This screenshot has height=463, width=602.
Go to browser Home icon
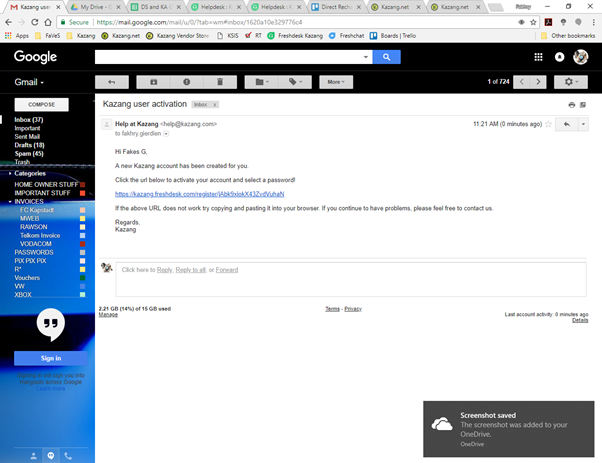click(x=48, y=22)
